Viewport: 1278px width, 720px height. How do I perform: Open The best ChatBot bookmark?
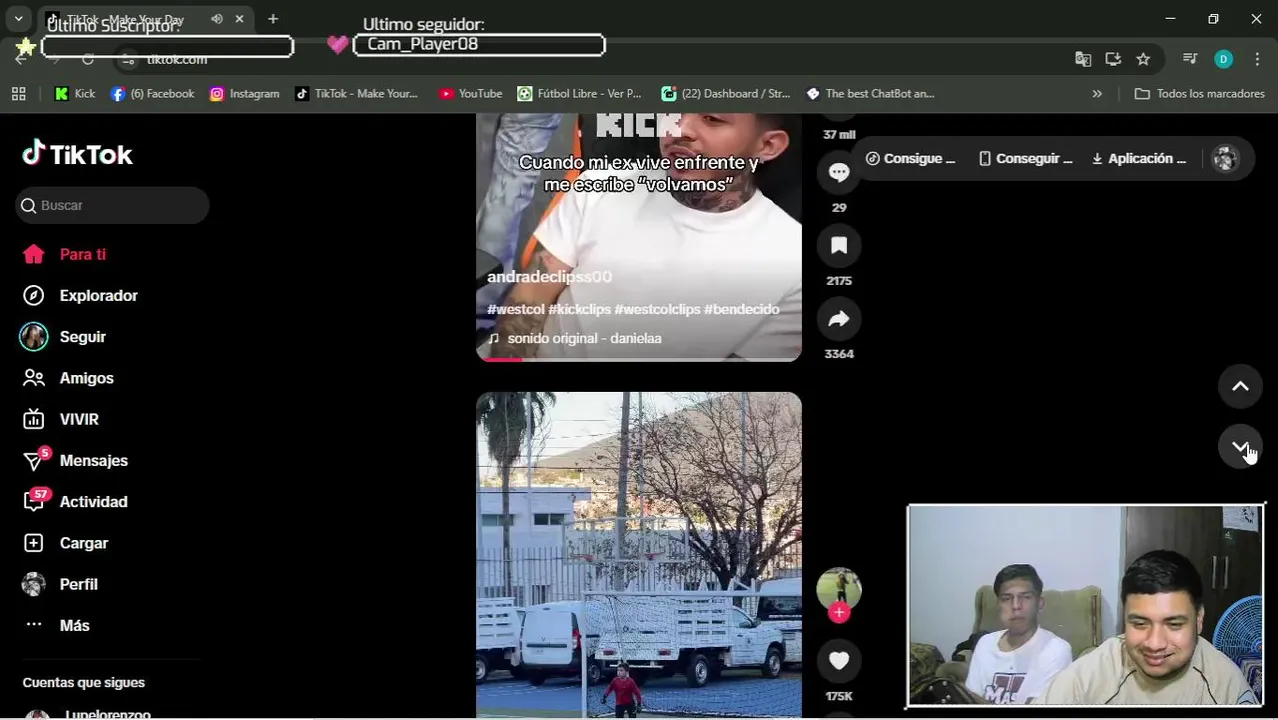coord(870,94)
